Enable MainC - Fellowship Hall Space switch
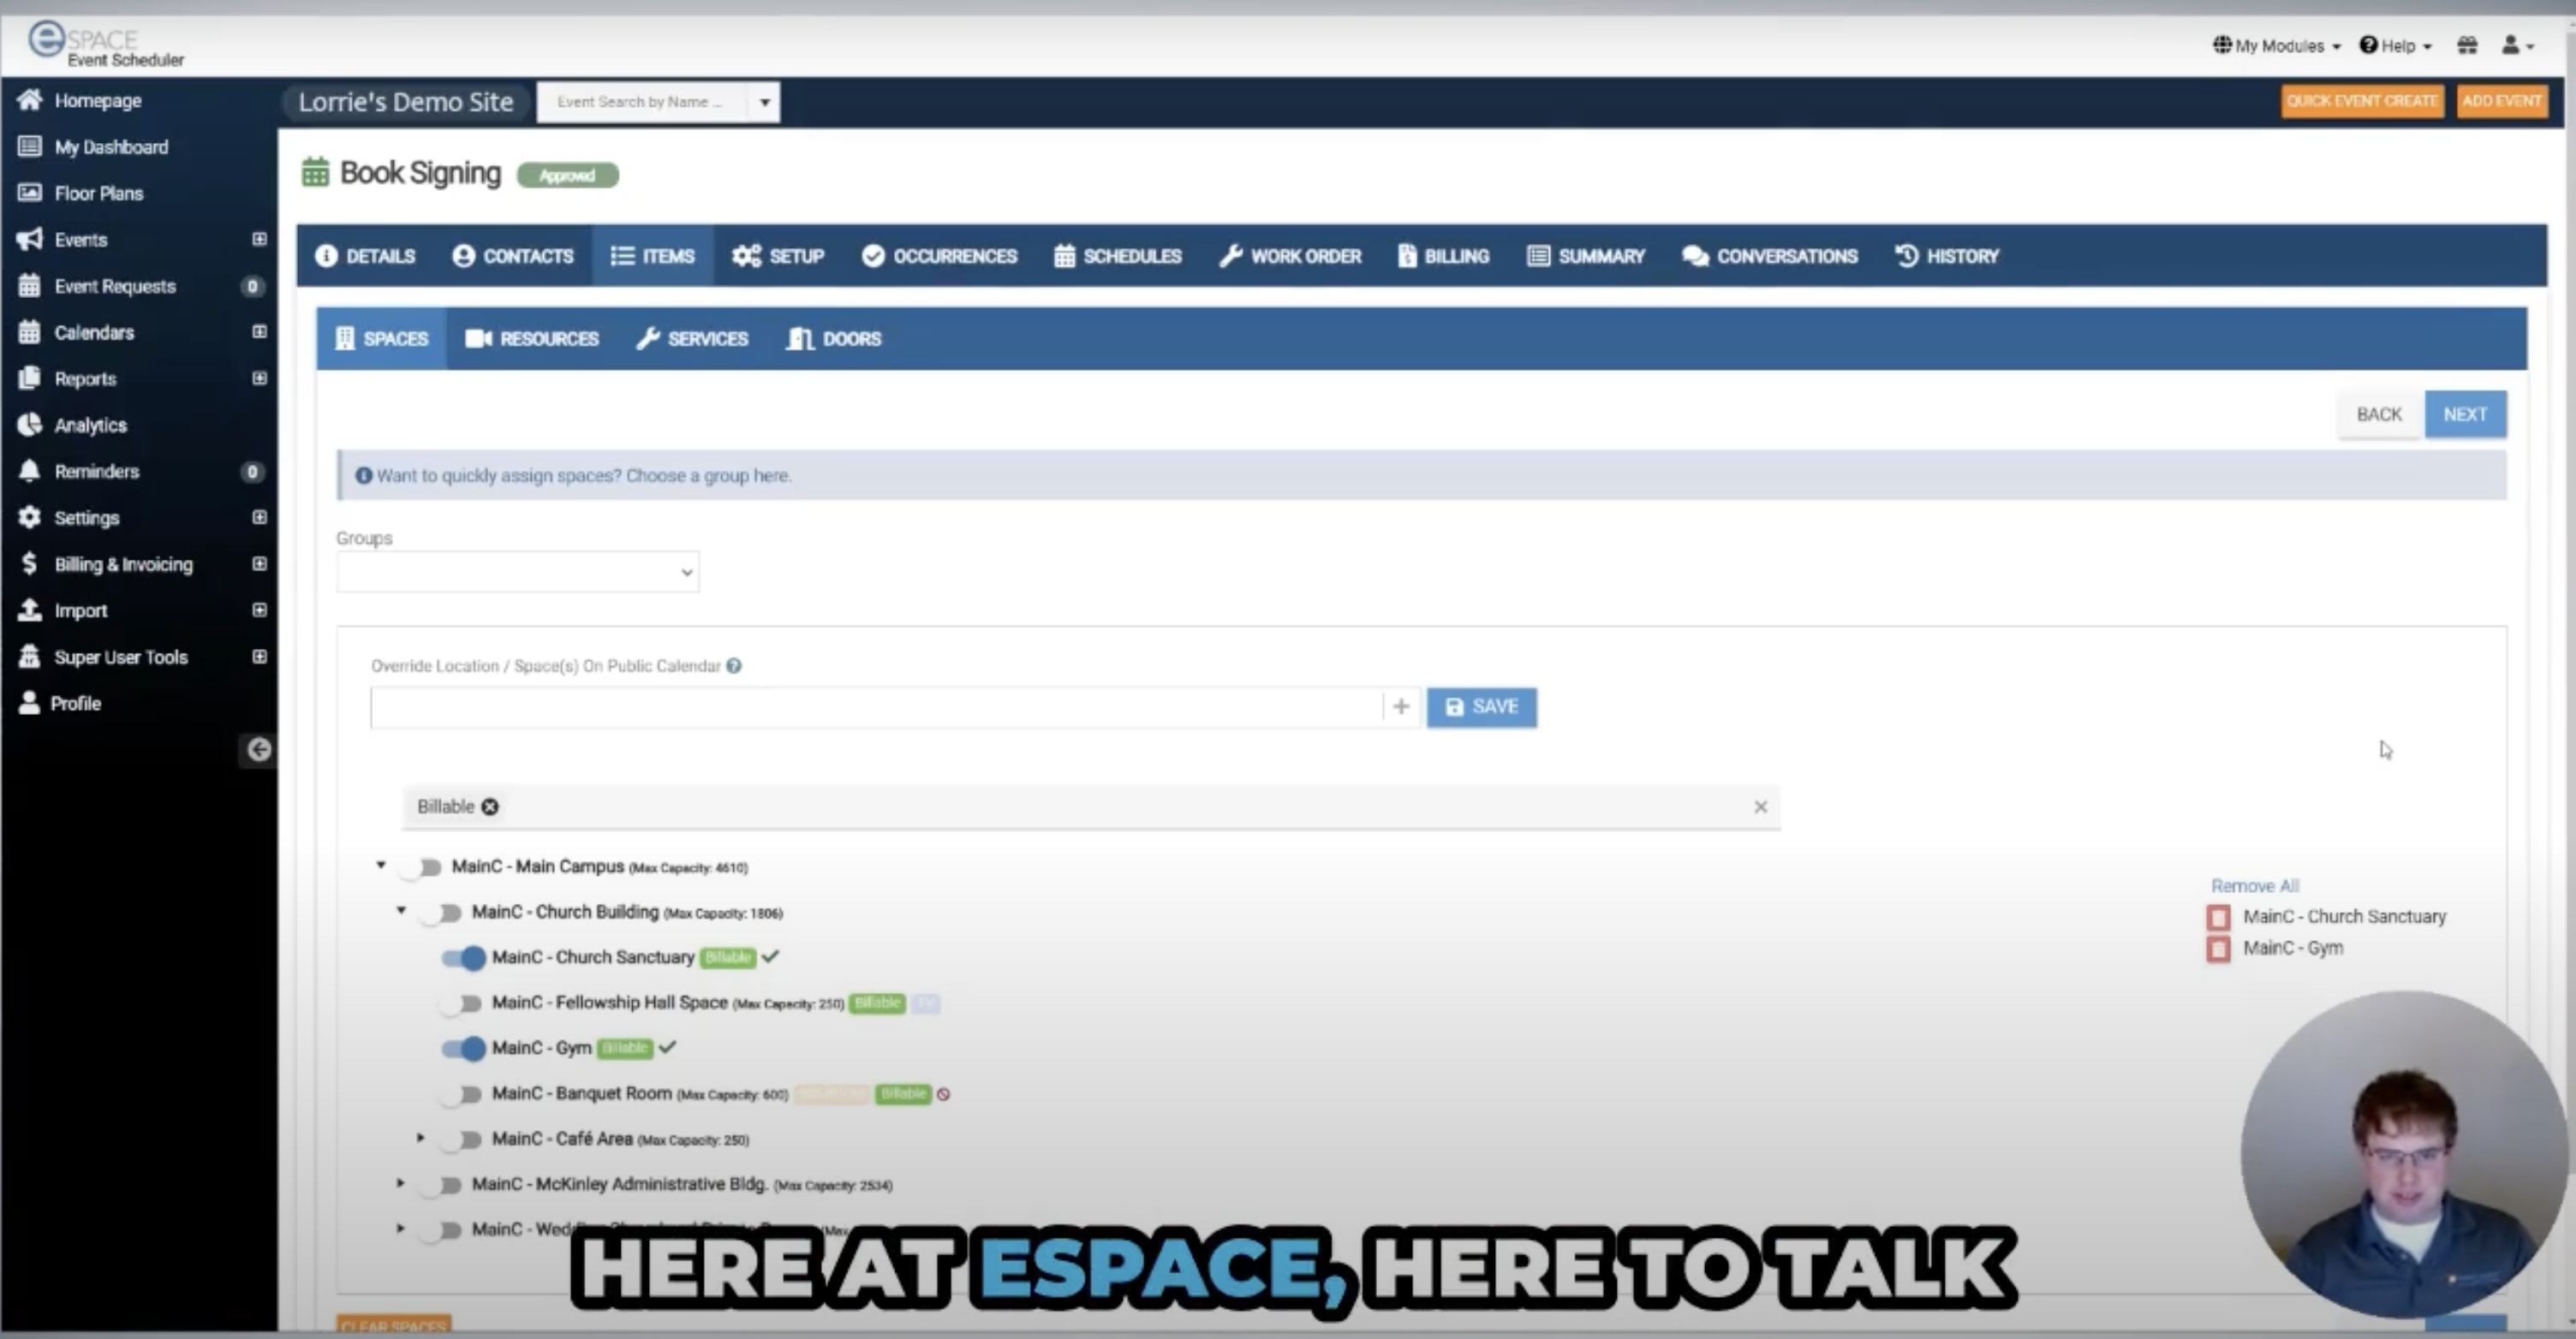The image size is (2576, 1339). 462,1003
